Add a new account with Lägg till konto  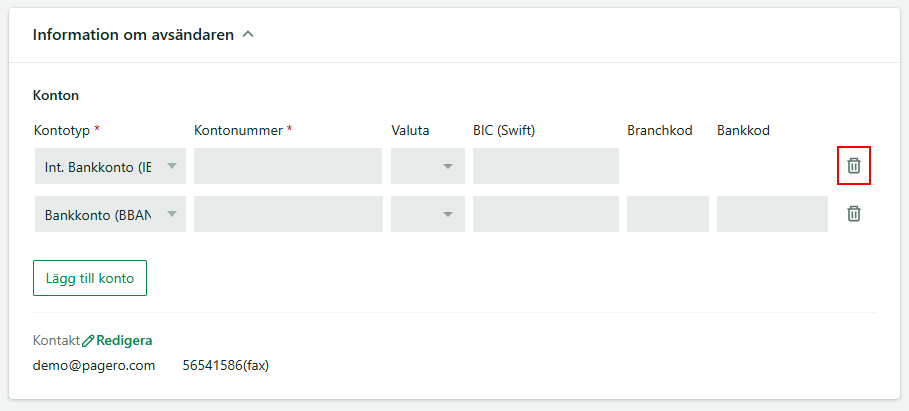click(90, 278)
